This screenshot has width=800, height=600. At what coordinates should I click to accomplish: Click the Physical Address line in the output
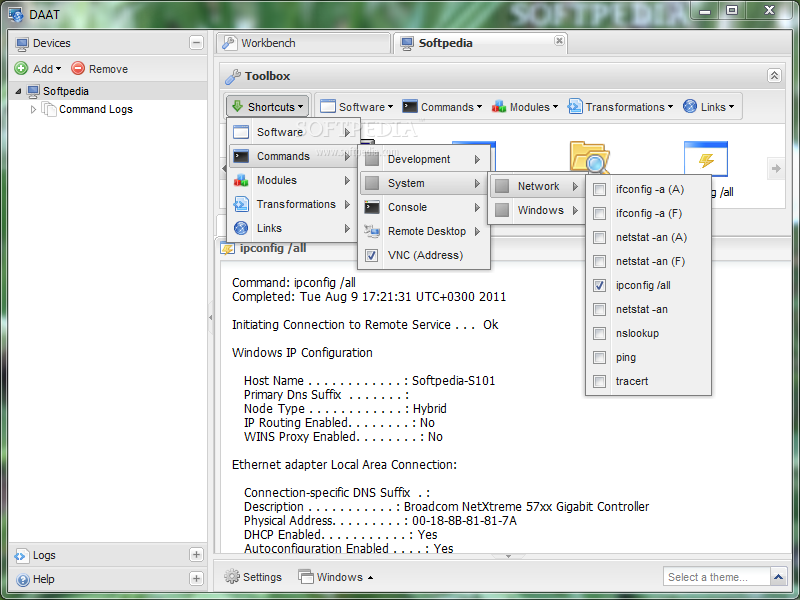point(380,521)
